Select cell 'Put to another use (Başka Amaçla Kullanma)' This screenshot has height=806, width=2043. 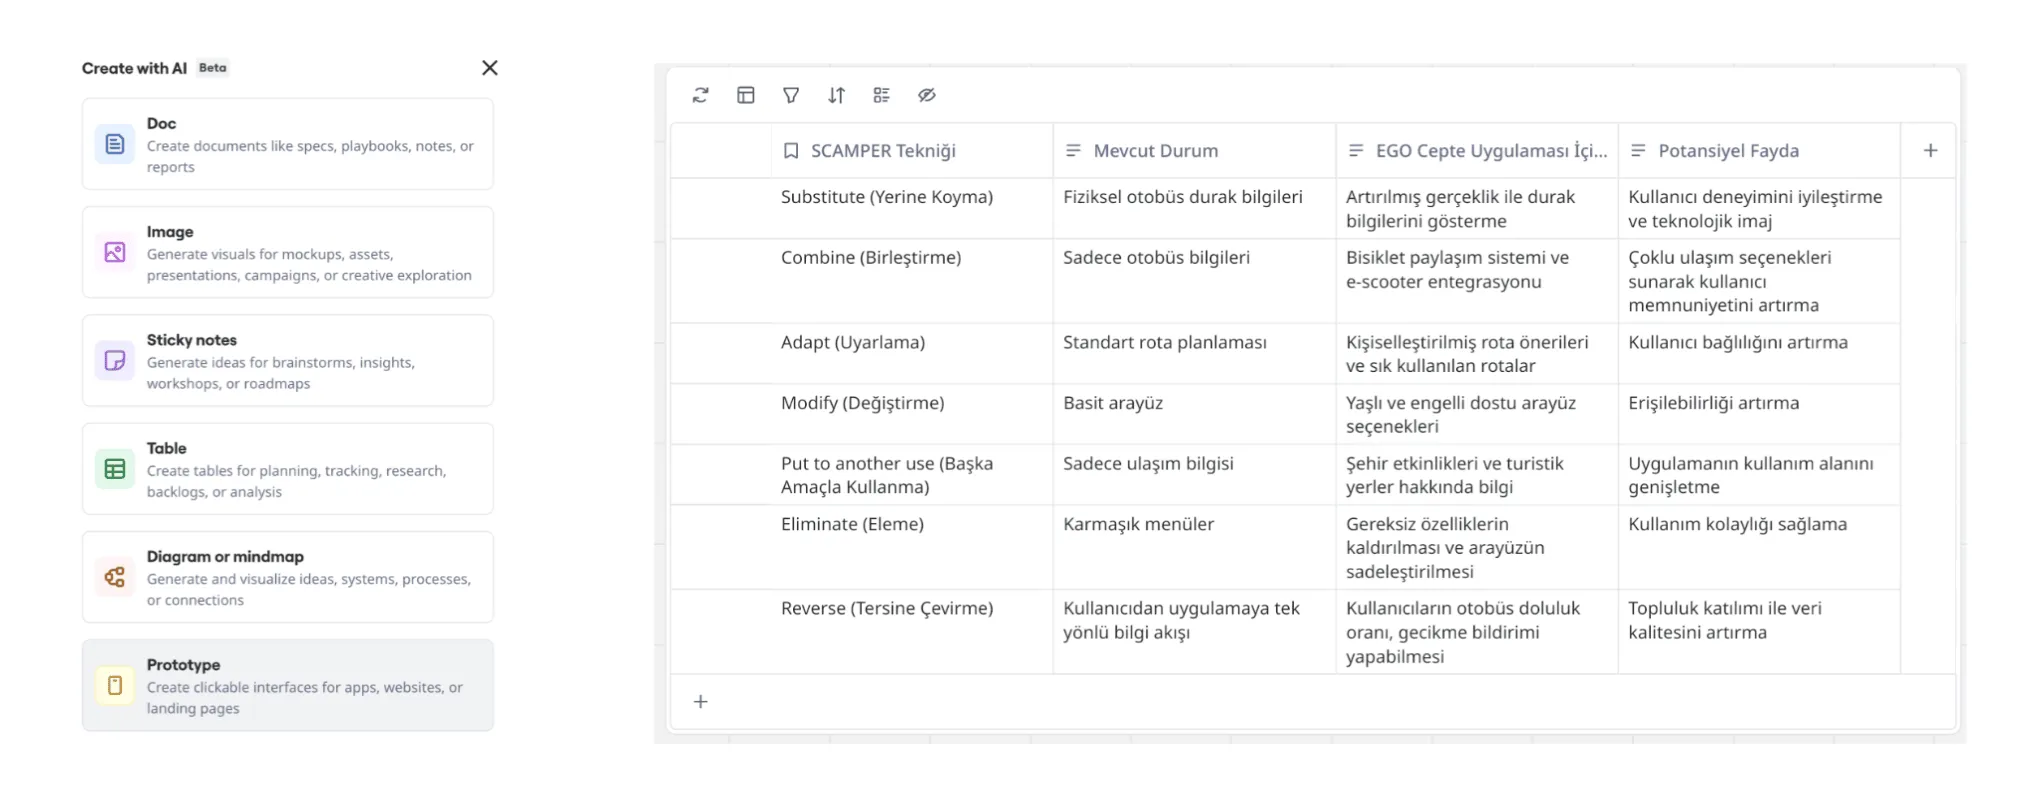[912, 475]
